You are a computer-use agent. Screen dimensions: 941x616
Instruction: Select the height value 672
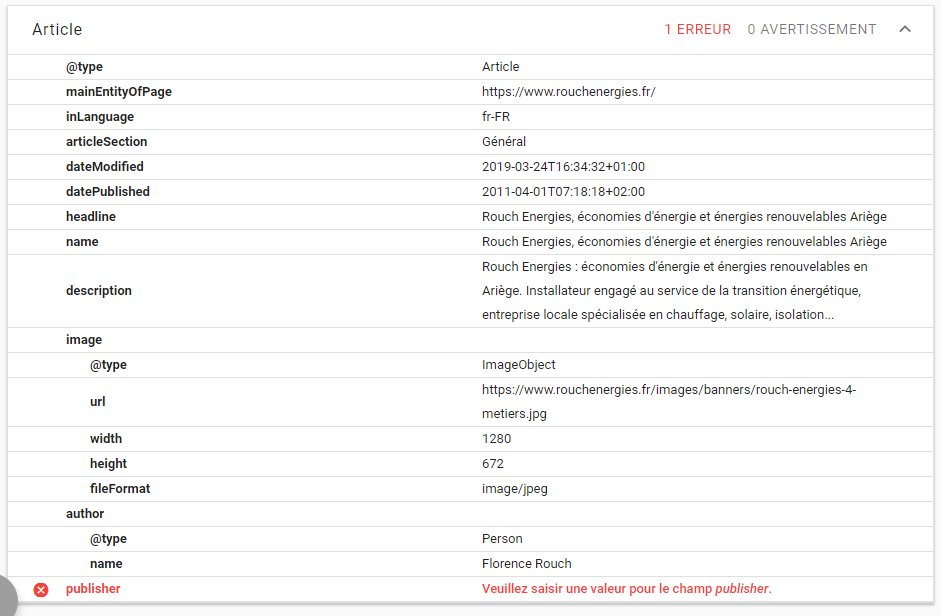[x=493, y=464]
